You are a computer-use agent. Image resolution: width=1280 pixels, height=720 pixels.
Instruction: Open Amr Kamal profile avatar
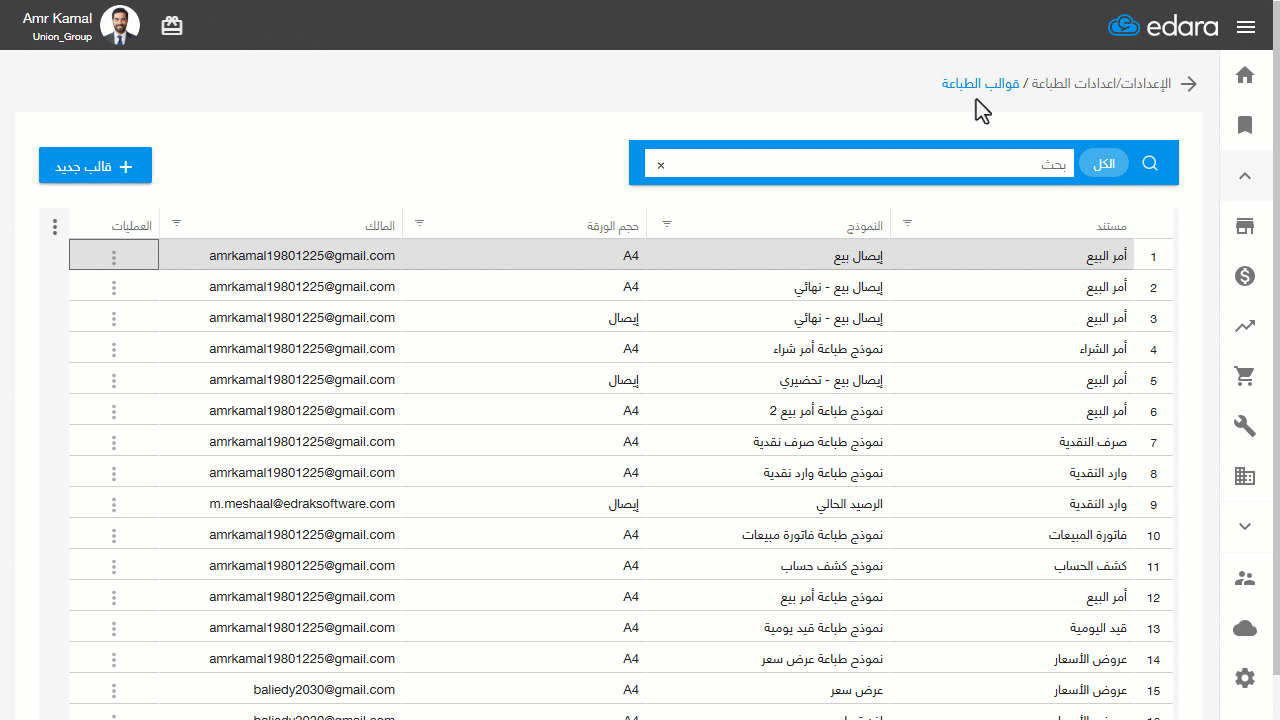[121, 25]
